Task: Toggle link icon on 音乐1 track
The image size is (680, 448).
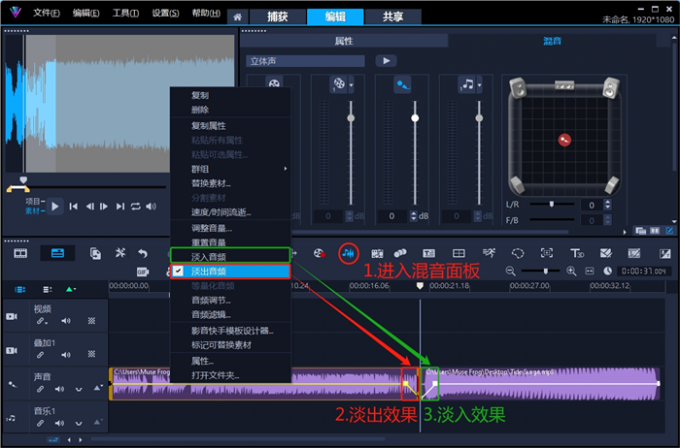Action: point(40,423)
